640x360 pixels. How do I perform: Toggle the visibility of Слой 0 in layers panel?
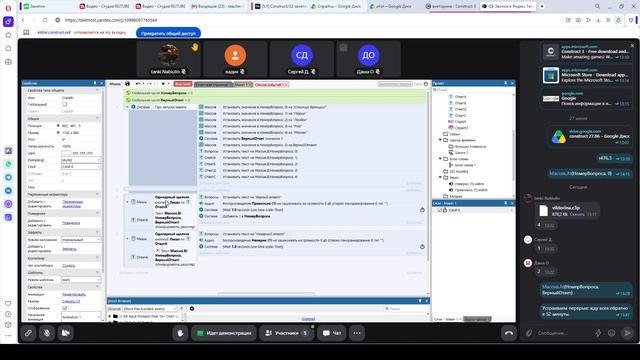440,210
